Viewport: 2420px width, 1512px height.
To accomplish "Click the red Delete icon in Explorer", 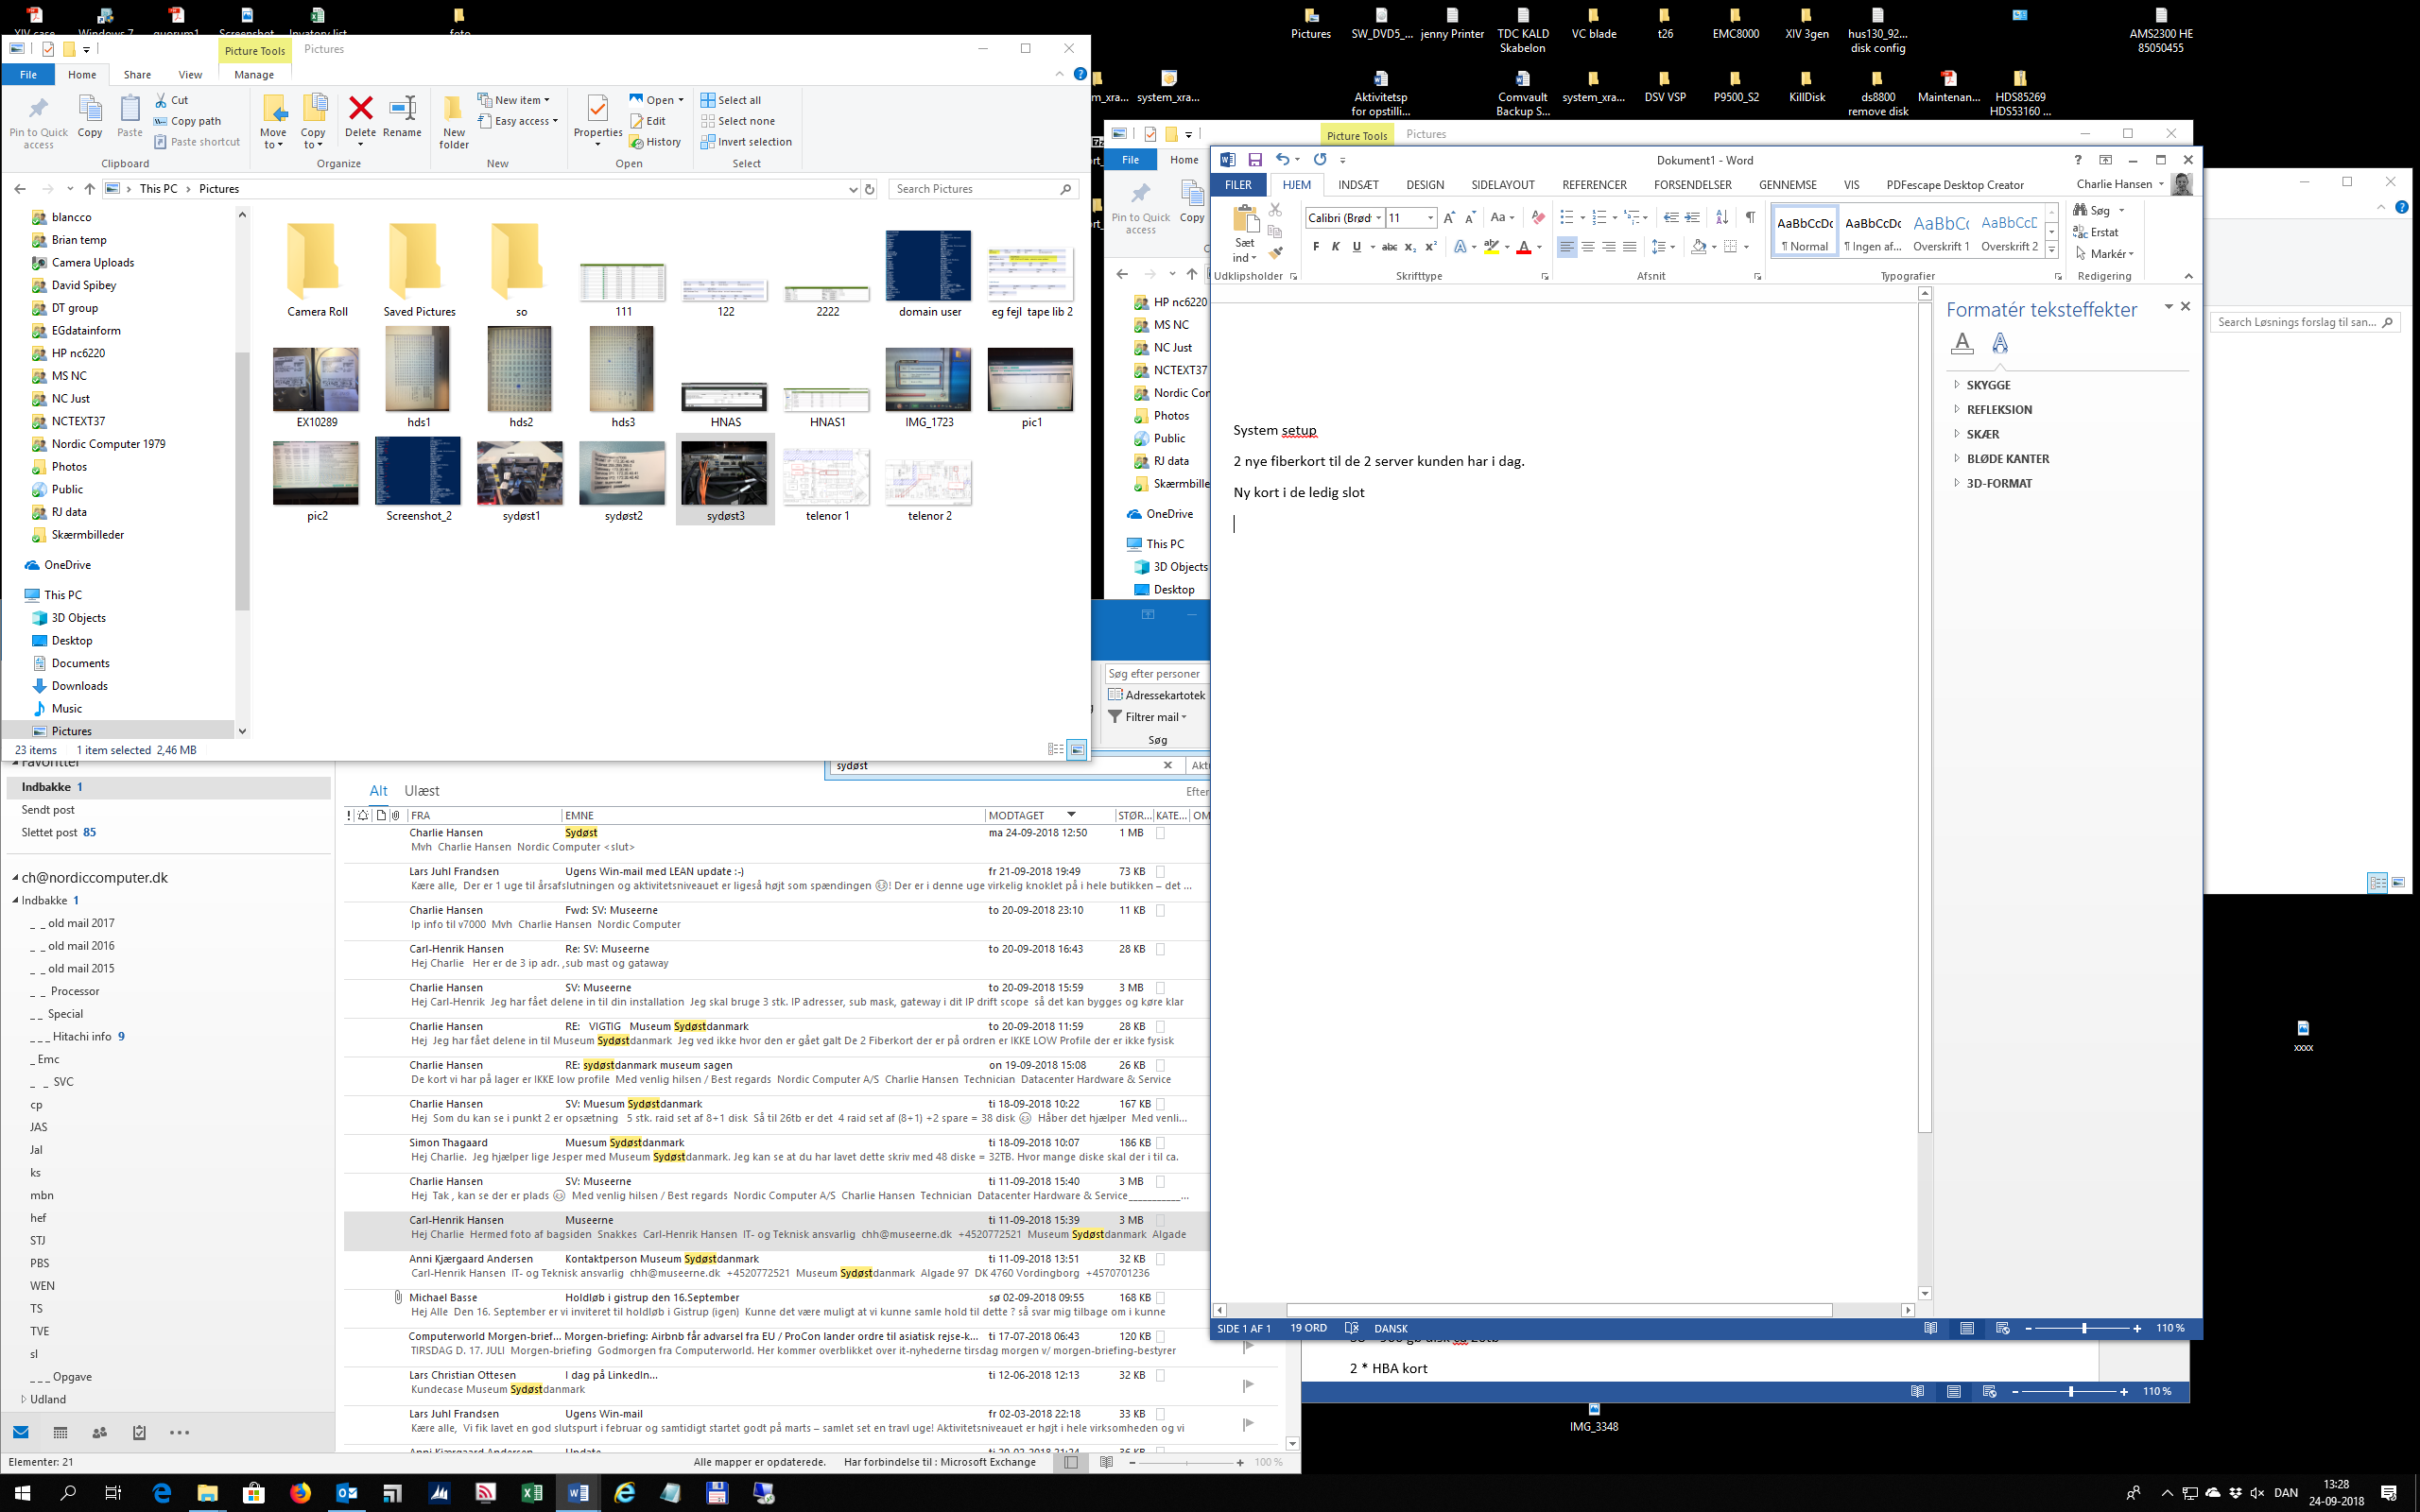I will [360, 110].
